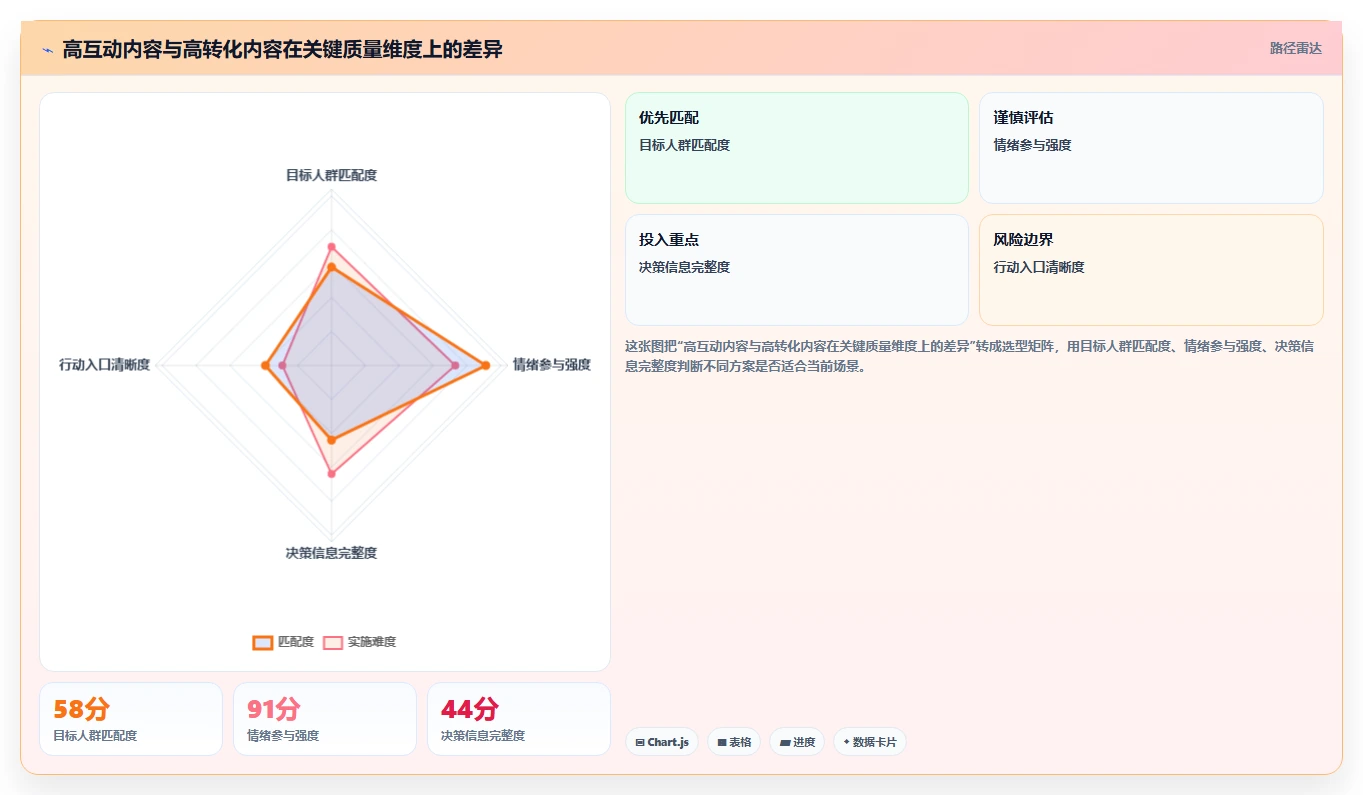Click orange data point on 情绪参与强度 axis

point(486,366)
